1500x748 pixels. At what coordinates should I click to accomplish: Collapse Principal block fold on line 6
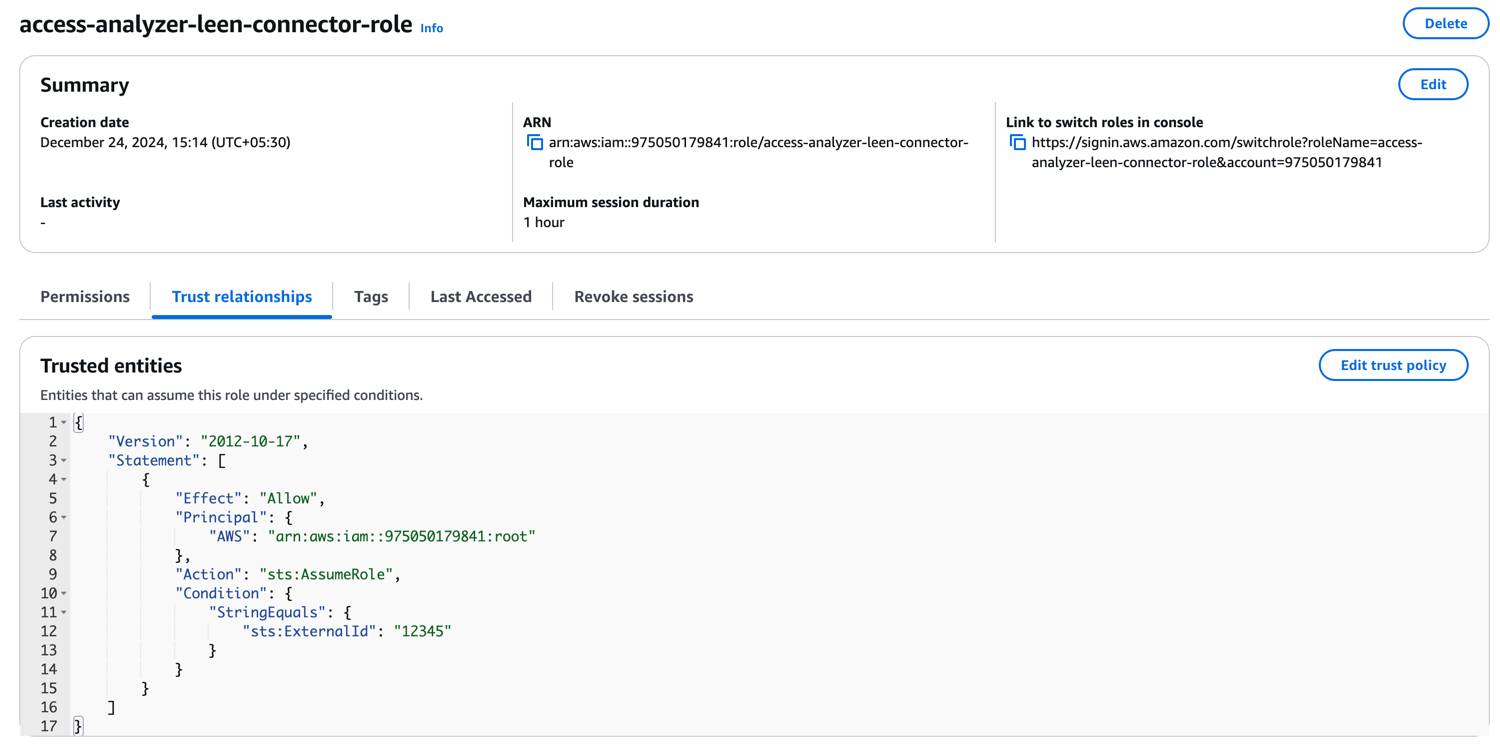(x=64, y=518)
